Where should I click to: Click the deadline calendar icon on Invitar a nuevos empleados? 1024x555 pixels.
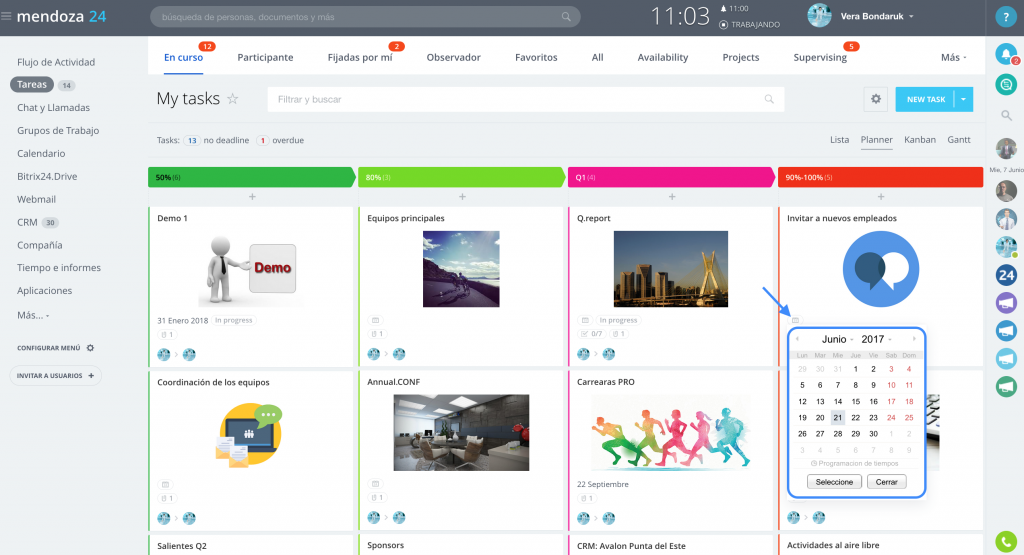coord(795,320)
